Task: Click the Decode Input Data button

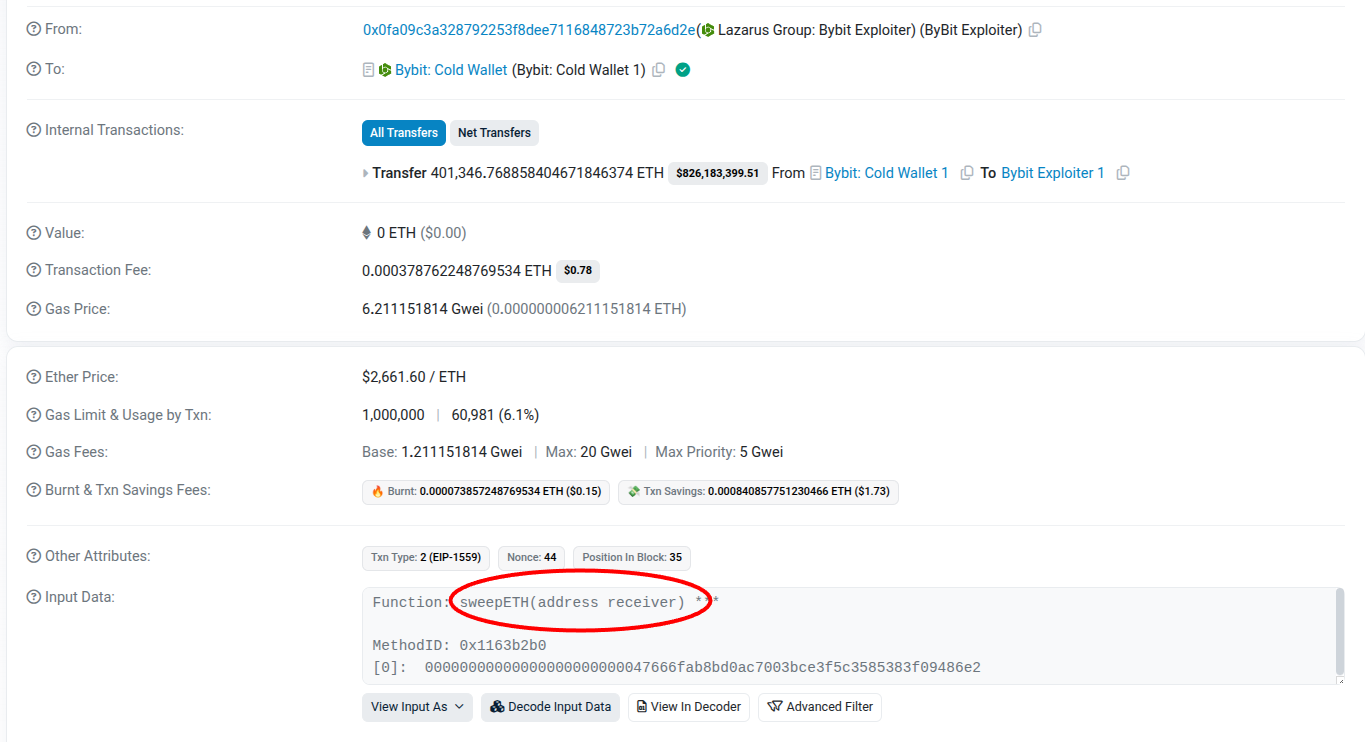Action: pos(550,707)
